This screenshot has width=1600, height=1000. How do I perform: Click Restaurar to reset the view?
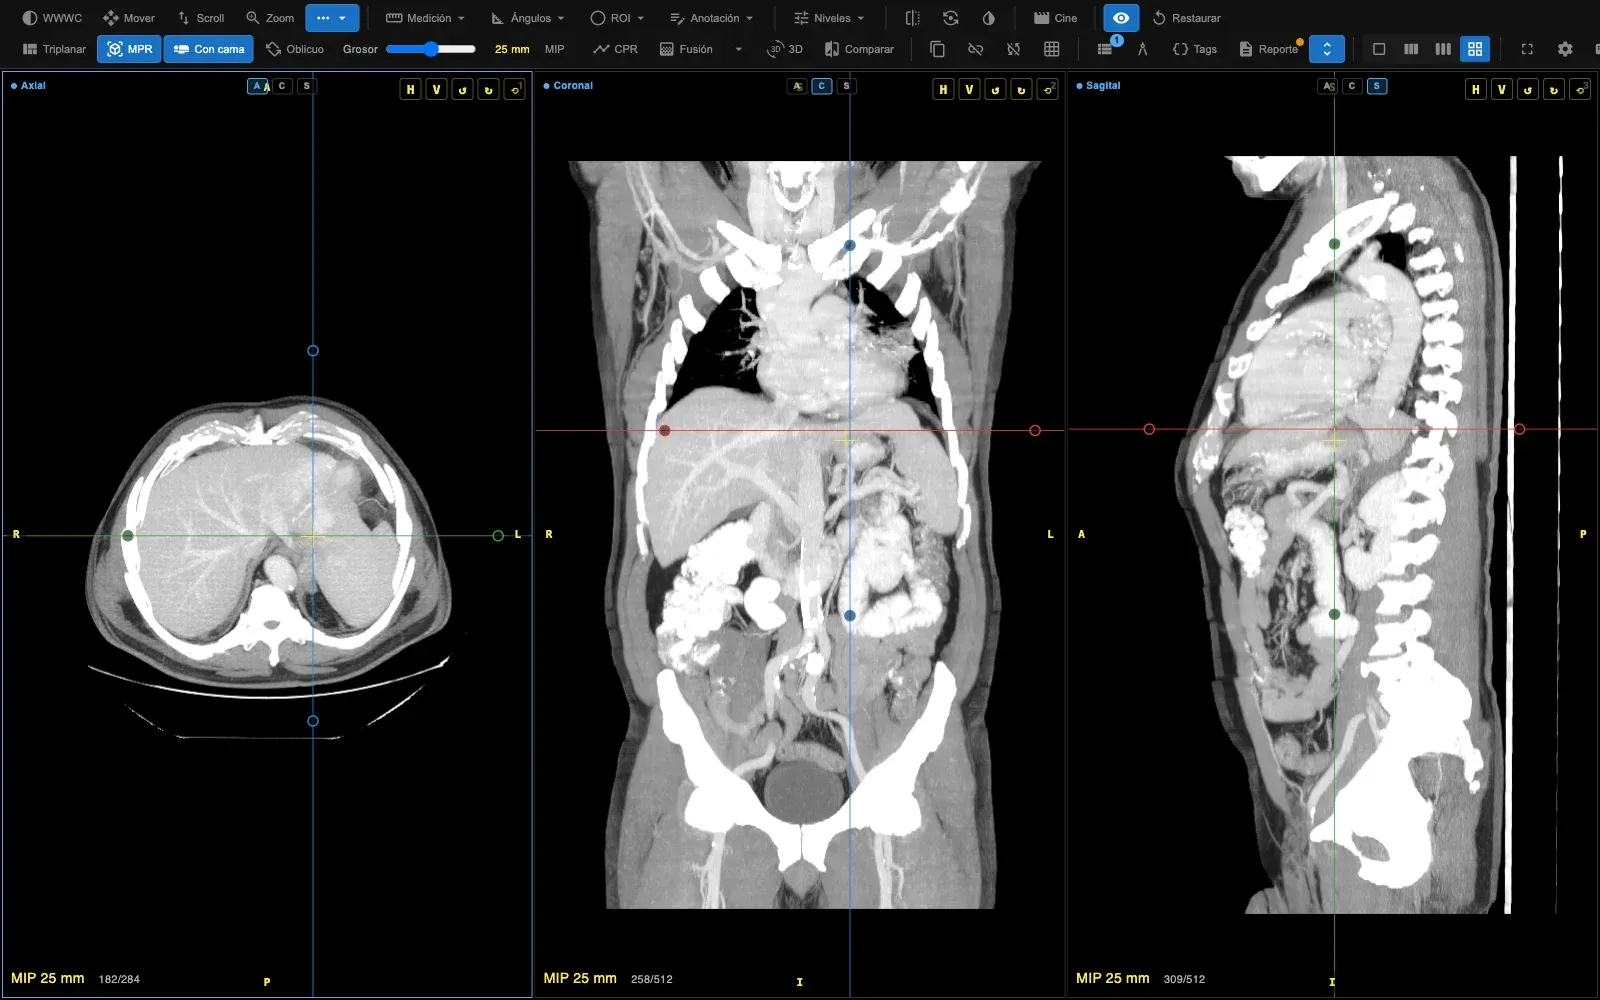point(1186,18)
